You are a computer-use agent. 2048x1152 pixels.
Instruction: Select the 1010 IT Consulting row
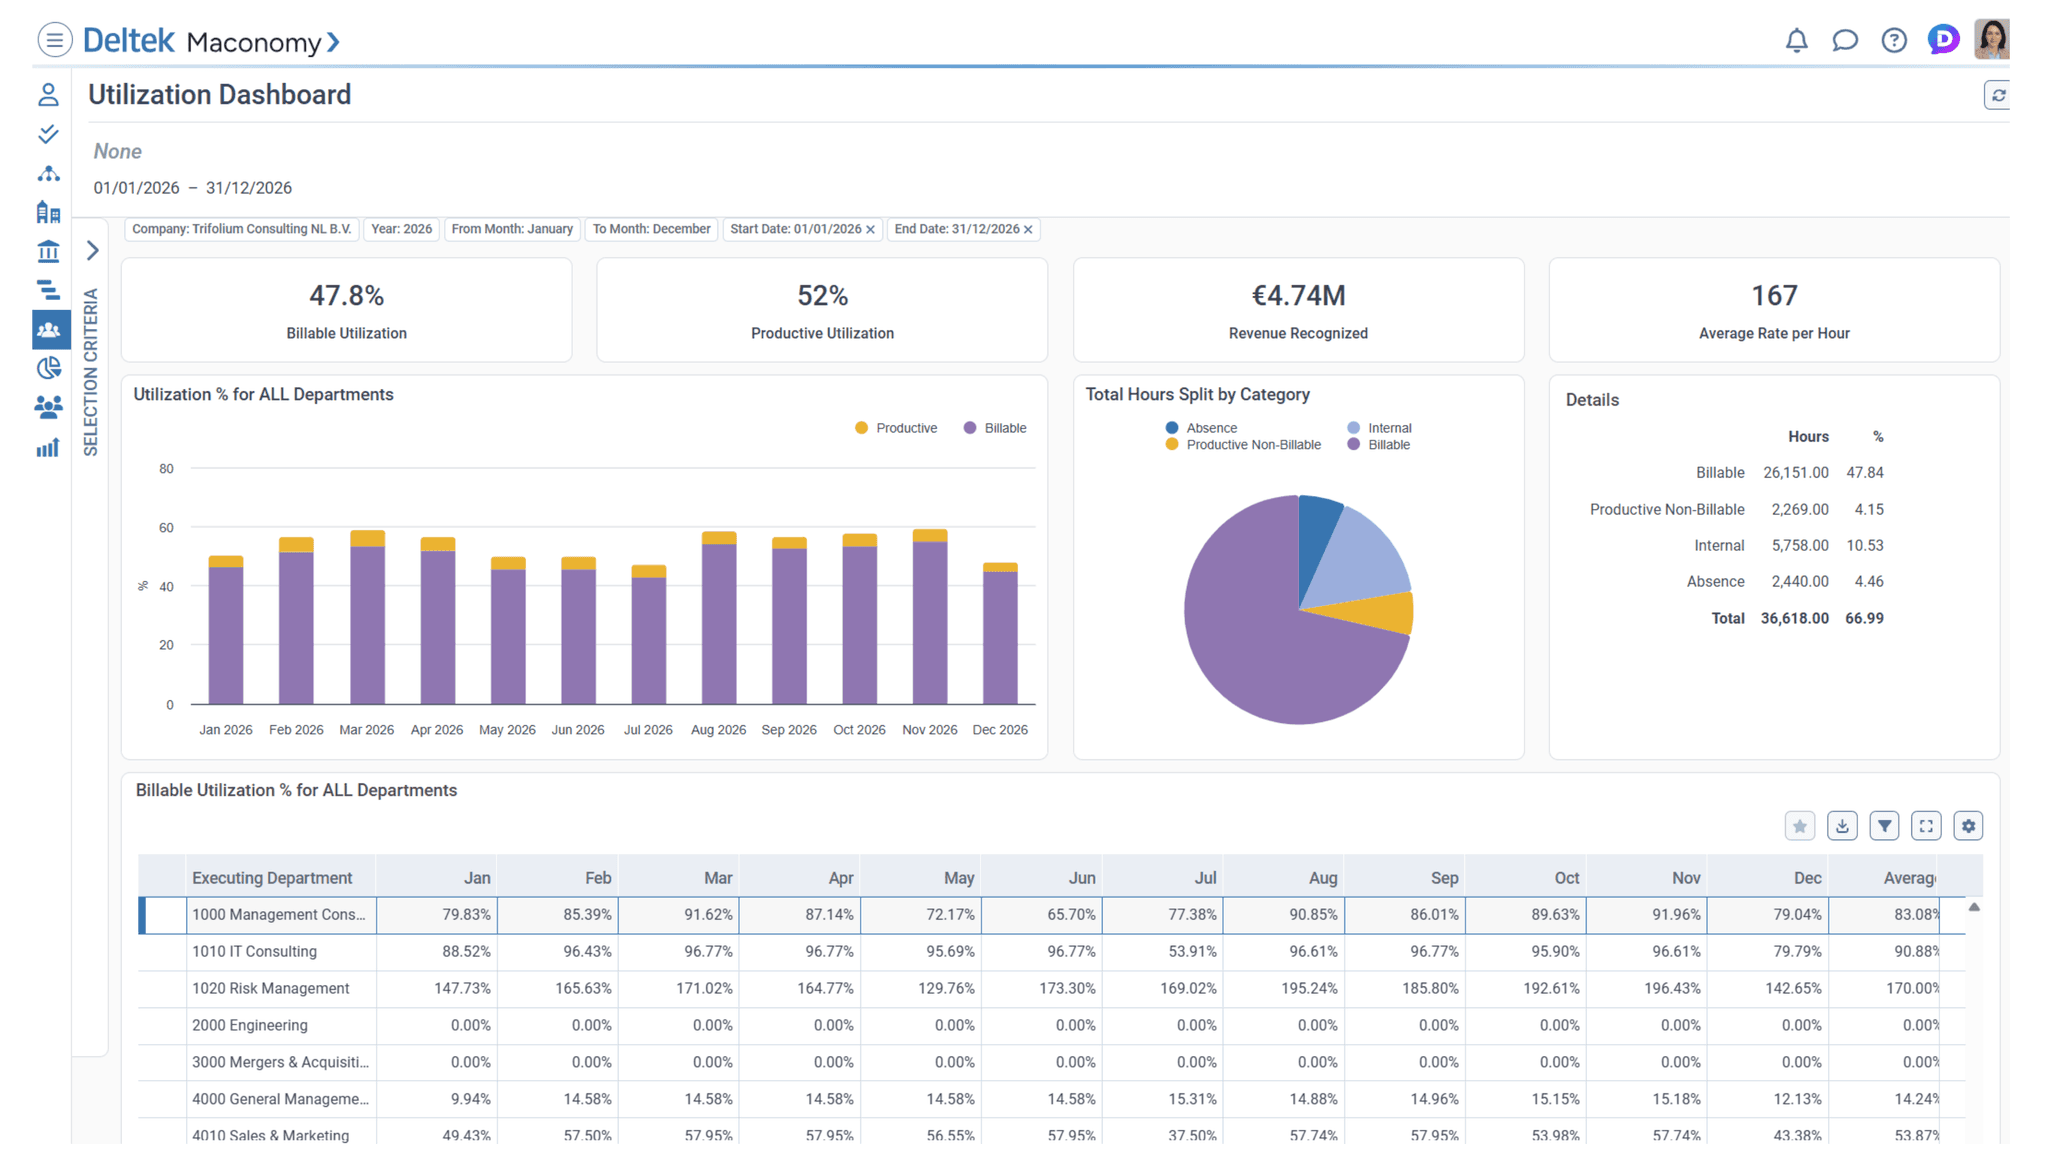(x=254, y=951)
